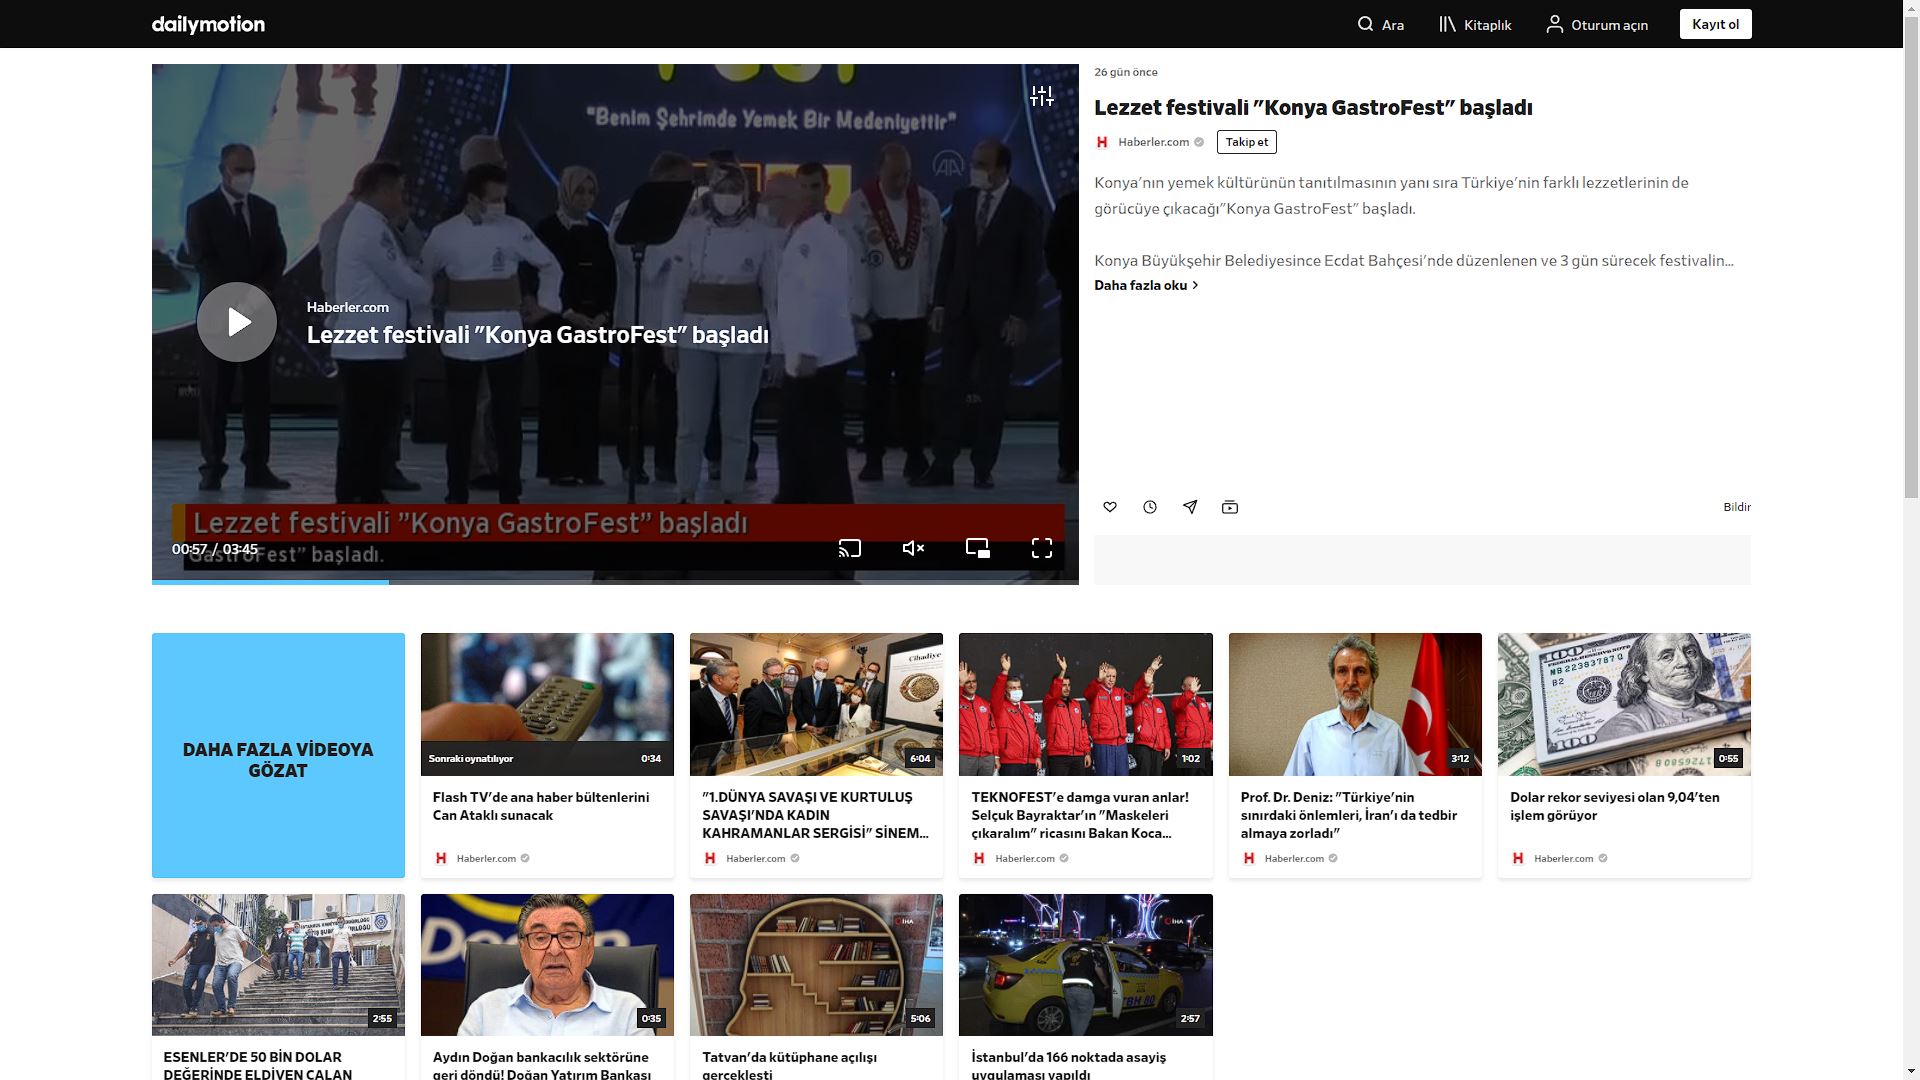Viewport: 1920px width, 1080px height.
Task: Open the İstanbul'da 166 noktada asayiş thumbnail
Action: click(1085, 965)
